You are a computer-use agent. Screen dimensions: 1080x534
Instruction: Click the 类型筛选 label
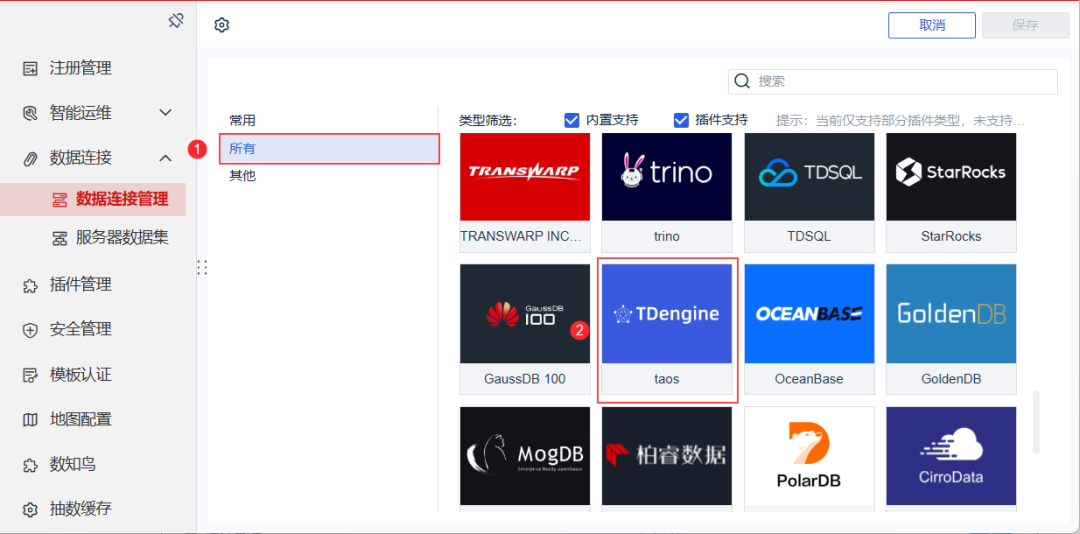[488, 121]
